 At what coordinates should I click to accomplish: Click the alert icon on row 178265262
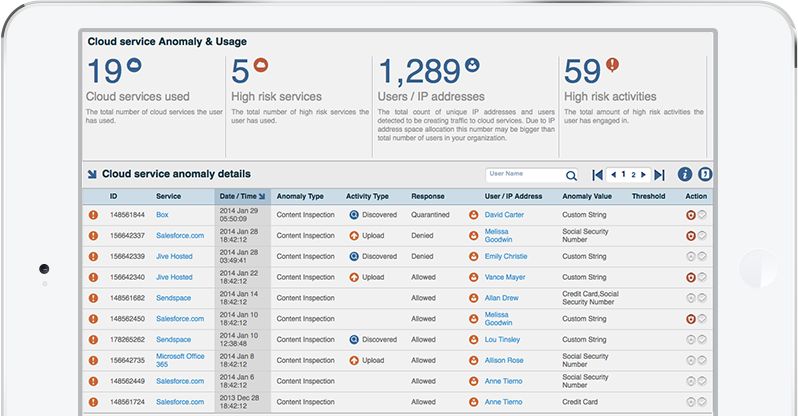click(x=94, y=340)
